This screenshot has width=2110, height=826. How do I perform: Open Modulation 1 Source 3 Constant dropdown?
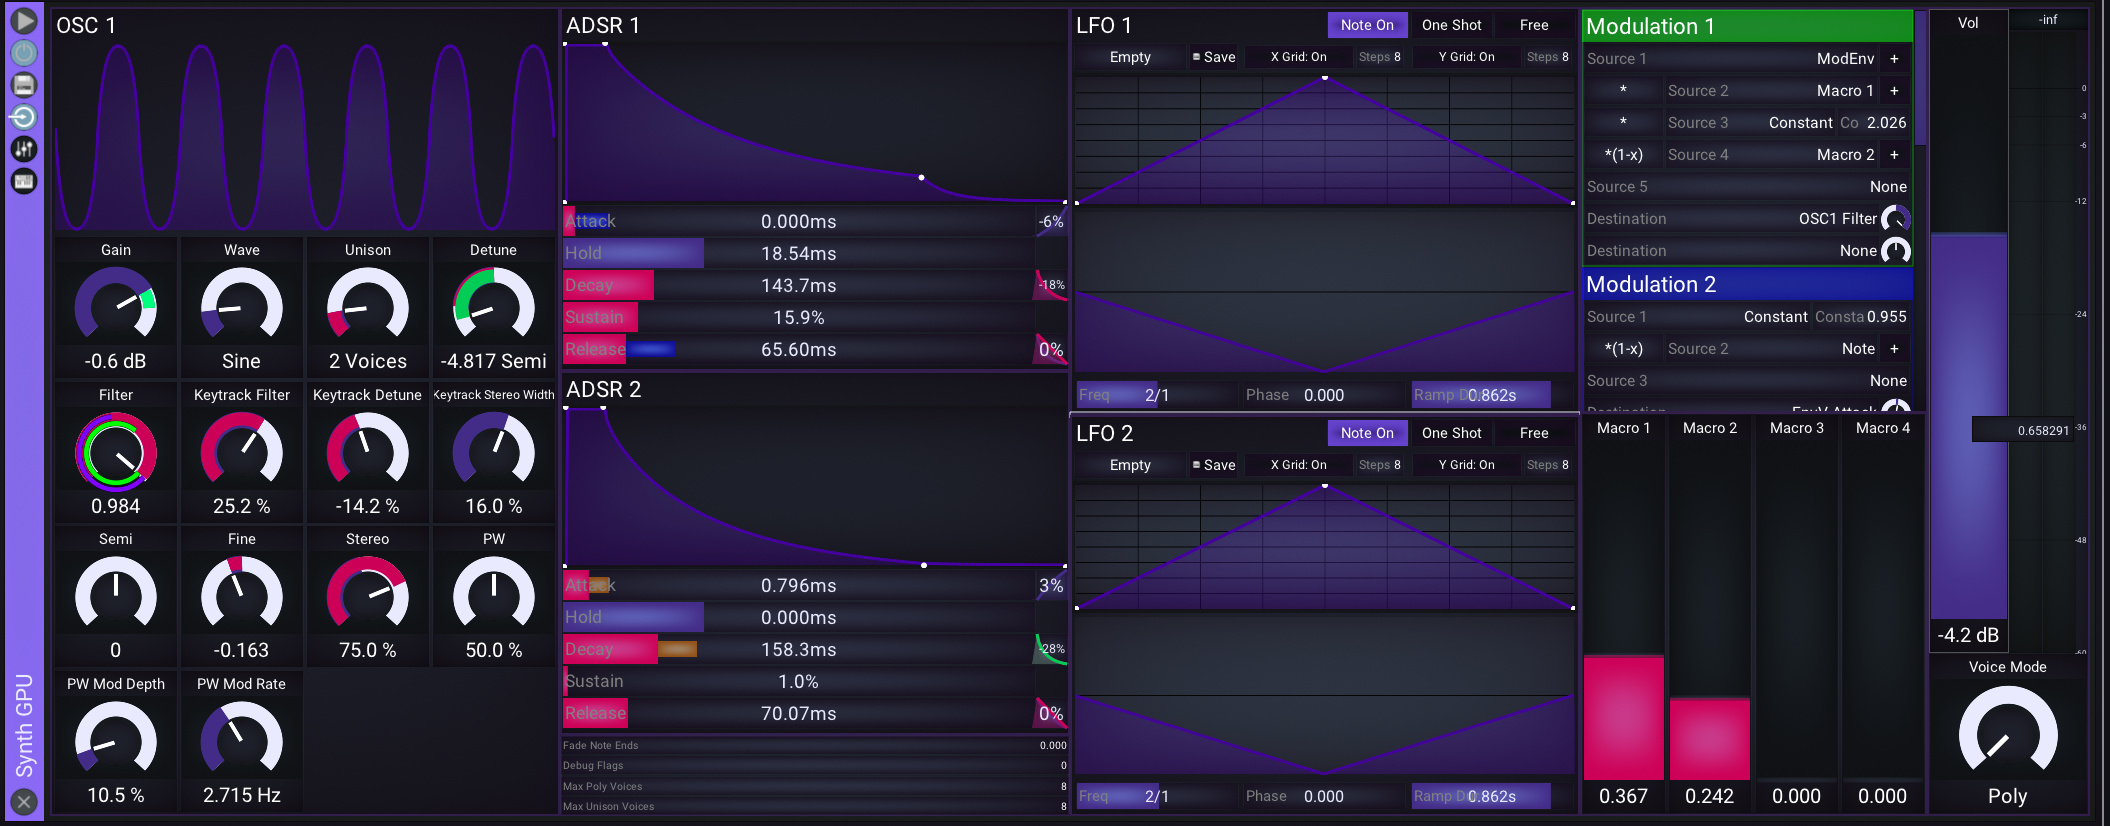[x=1750, y=123]
